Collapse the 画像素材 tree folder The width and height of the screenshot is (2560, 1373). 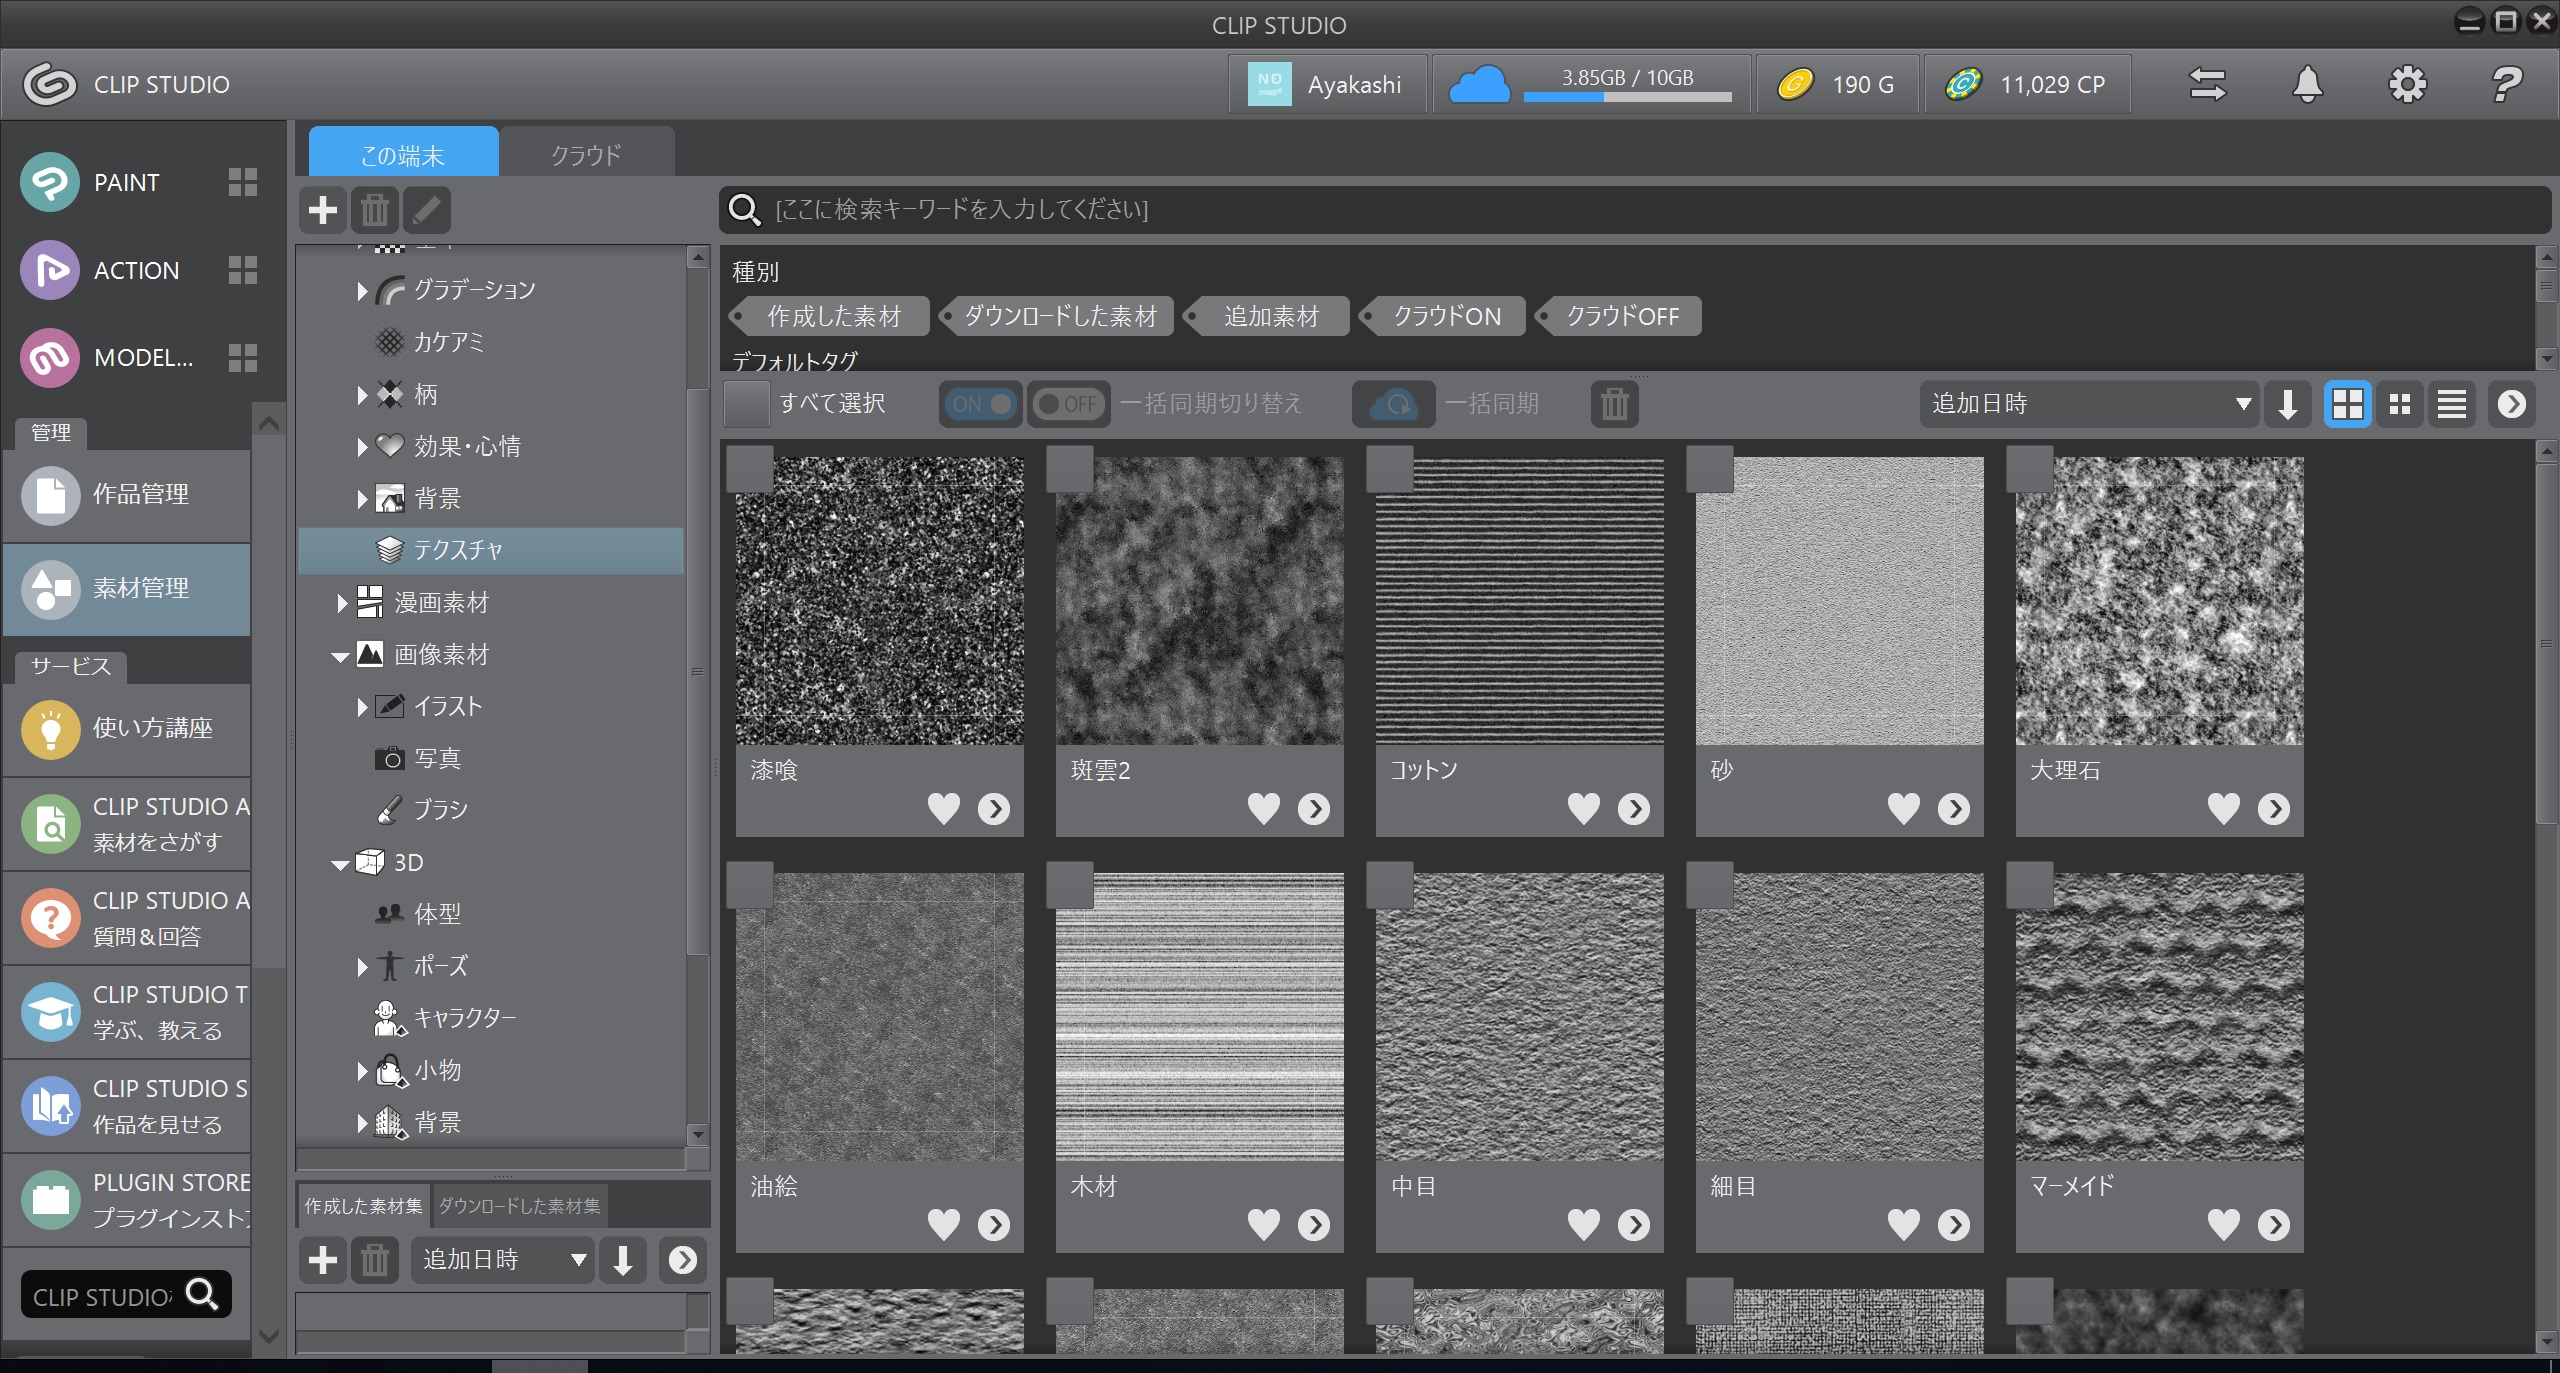(340, 656)
